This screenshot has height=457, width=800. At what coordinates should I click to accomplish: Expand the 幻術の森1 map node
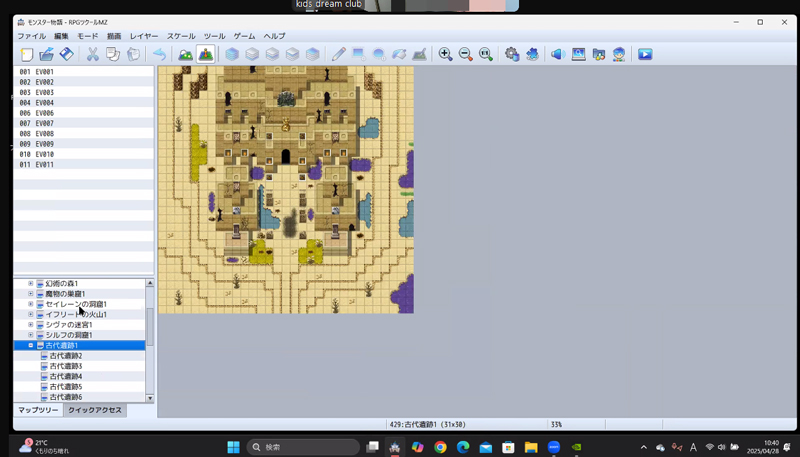pyautogui.click(x=31, y=283)
